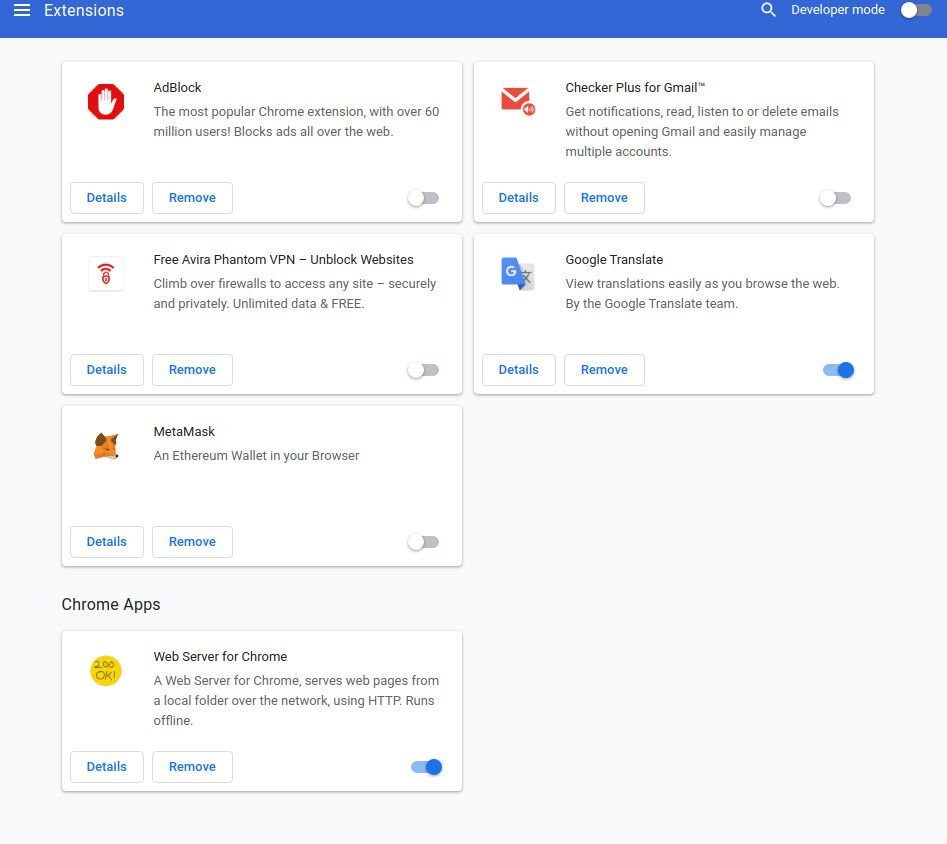Image resolution: width=947 pixels, height=844 pixels.
Task: Click the Web Server 200 OK icon
Action: (106, 671)
